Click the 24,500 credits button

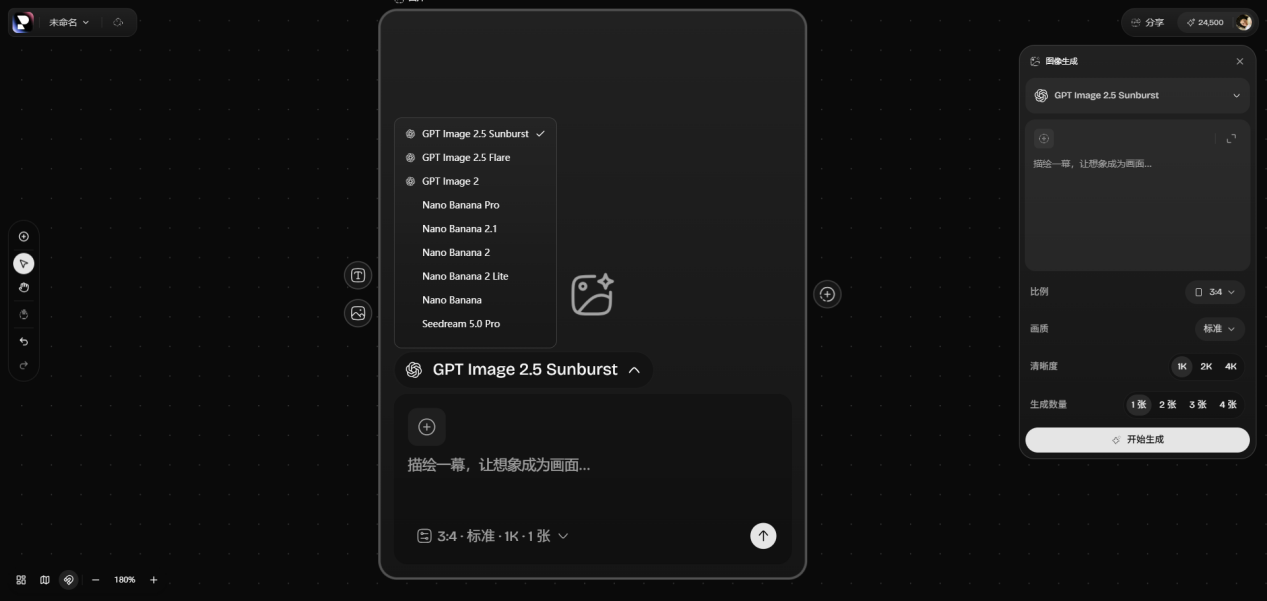[x=1205, y=22]
